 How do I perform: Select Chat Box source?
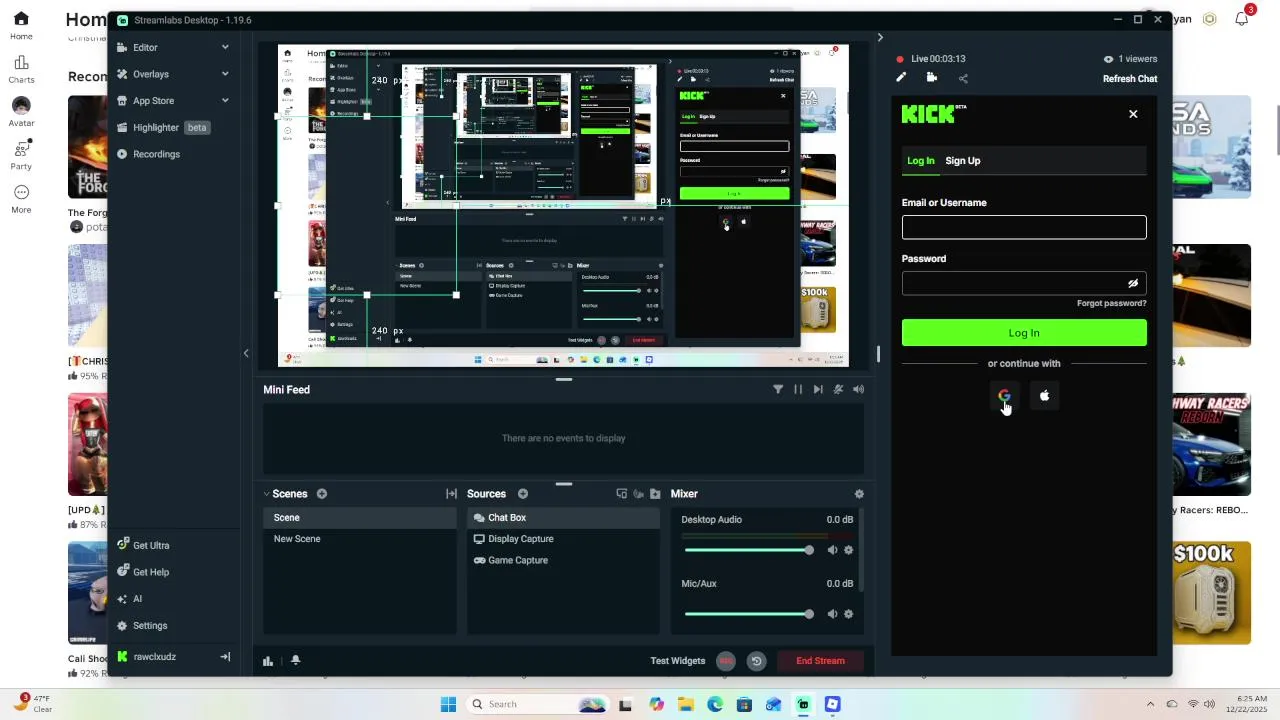point(564,518)
